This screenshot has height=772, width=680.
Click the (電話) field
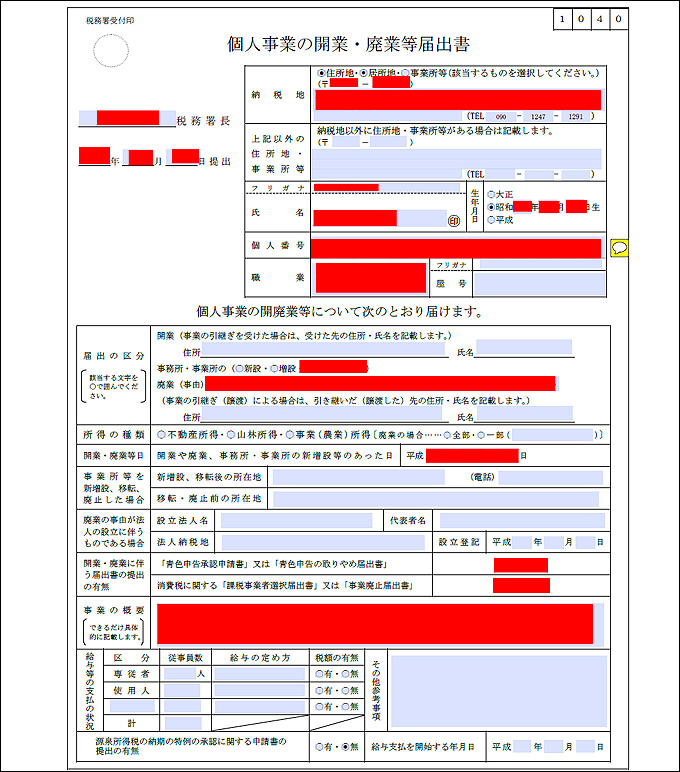(550, 478)
